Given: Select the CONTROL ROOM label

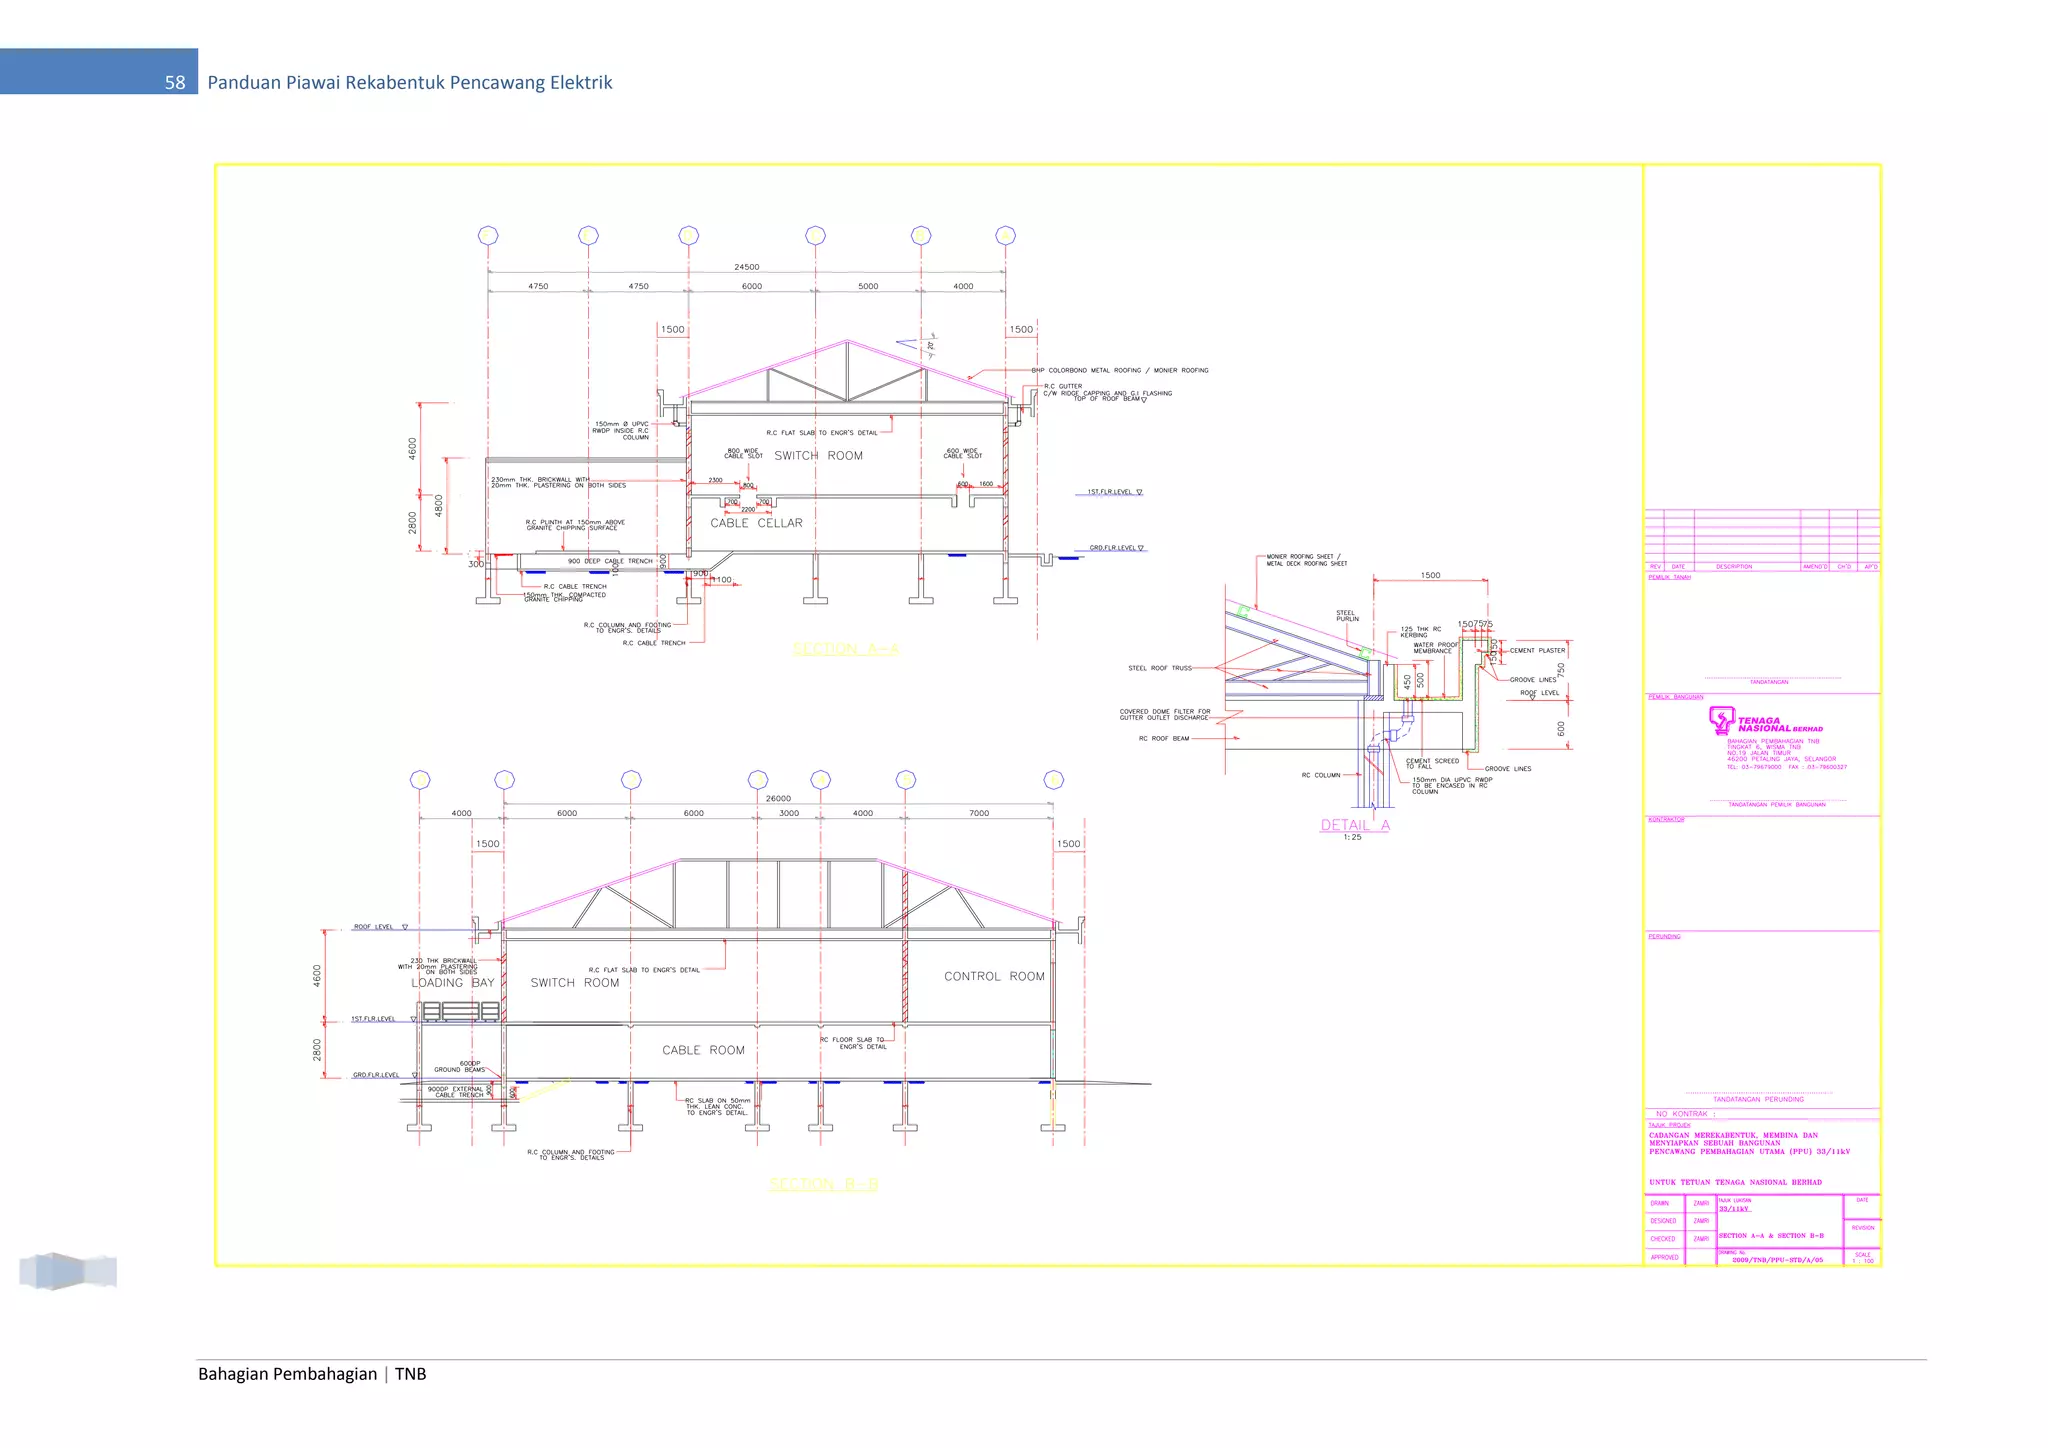Looking at the screenshot, I should [x=994, y=976].
